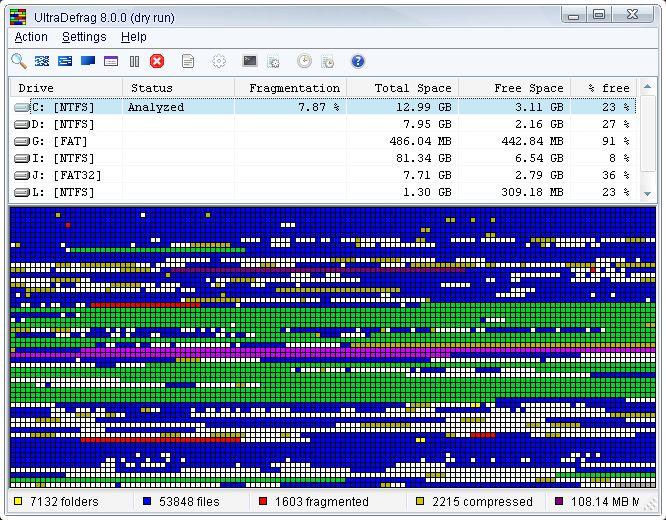Screen dimensions: 666x520
Task: Sort by the Free Space column header
Action: coord(515,88)
